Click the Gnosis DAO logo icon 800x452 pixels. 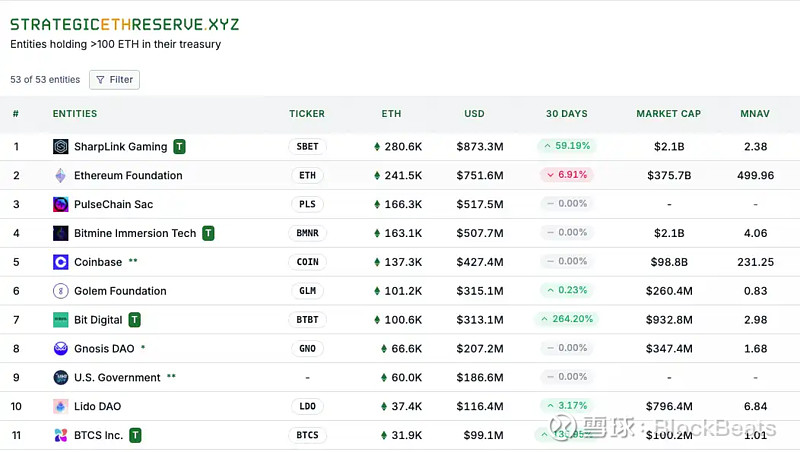61,349
